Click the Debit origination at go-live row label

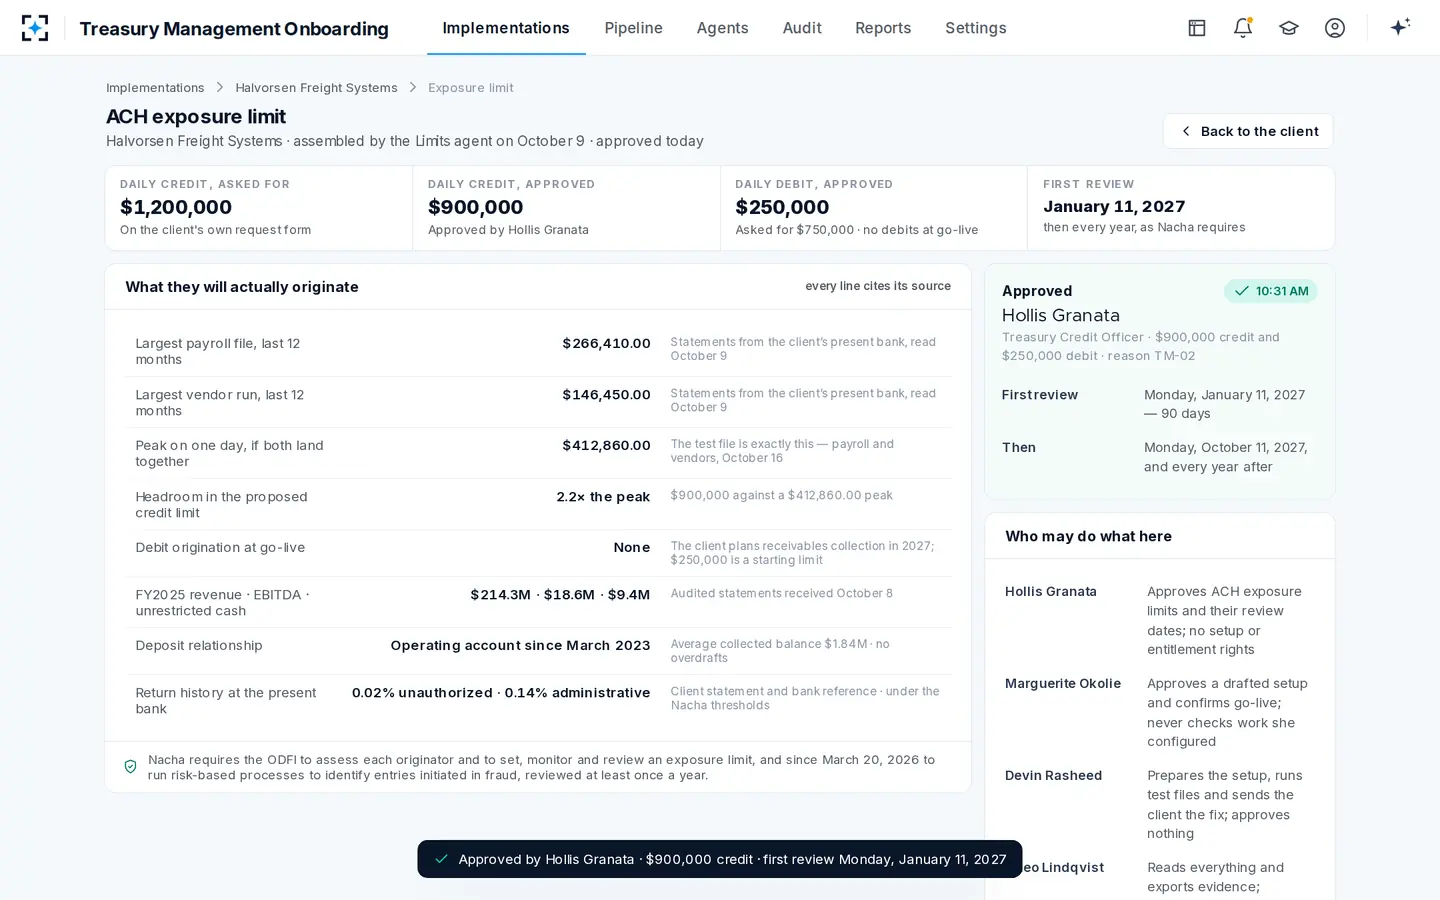(220, 547)
